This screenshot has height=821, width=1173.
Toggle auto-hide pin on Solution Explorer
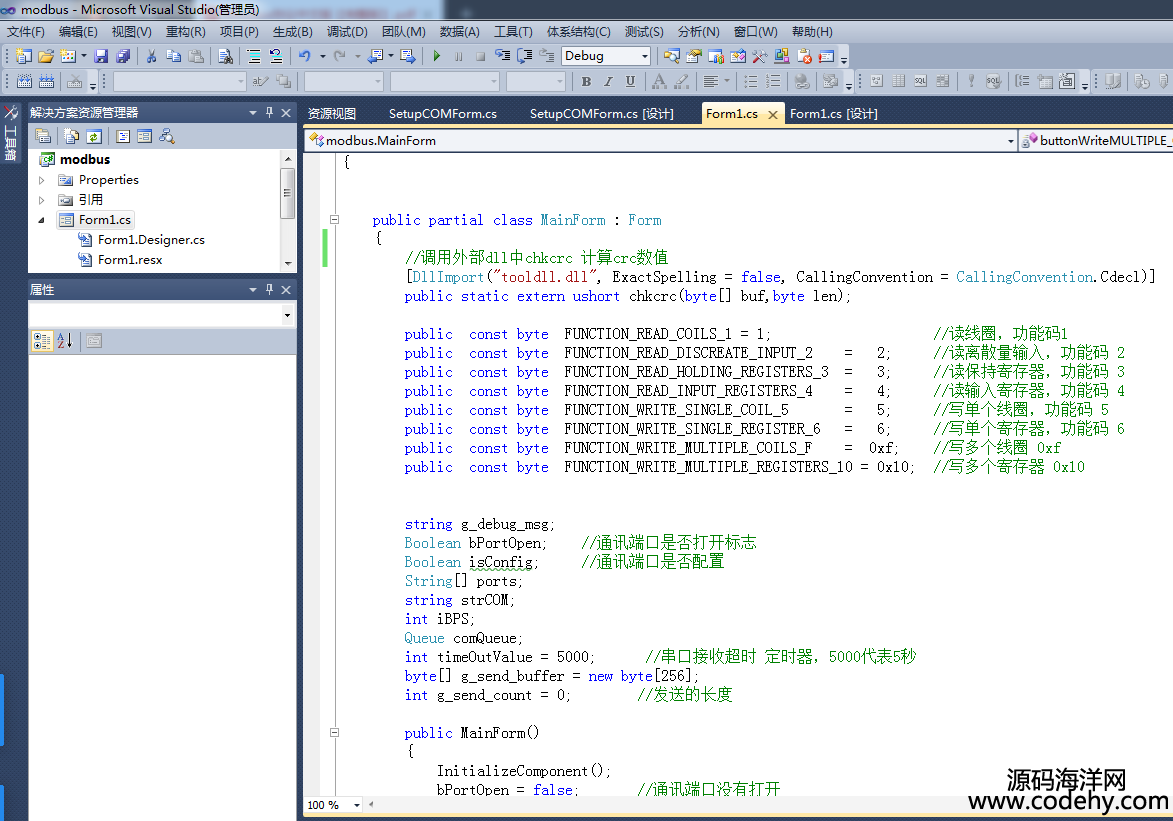coord(268,113)
